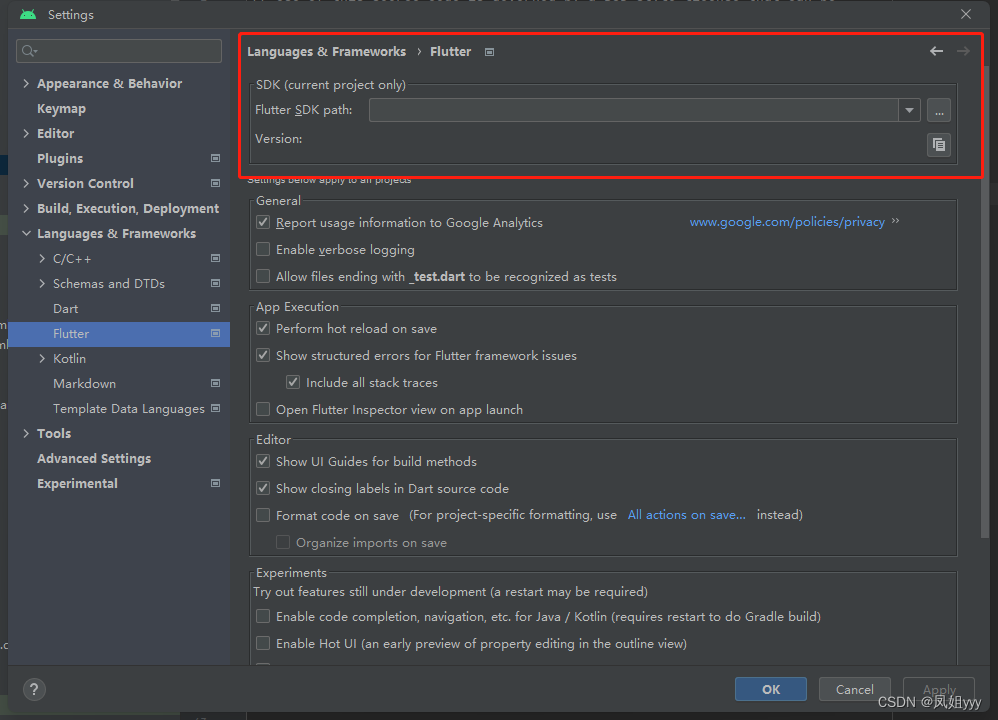This screenshot has width=998, height=720.
Task: Click the help question mark icon
Action: 34,689
